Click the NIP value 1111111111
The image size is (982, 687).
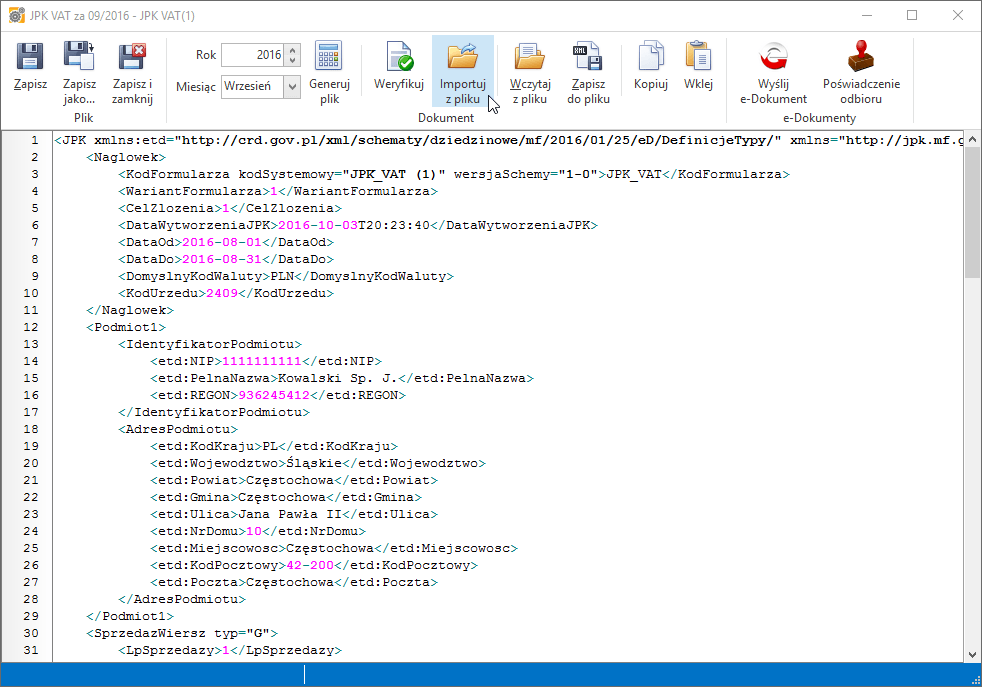click(x=262, y=361)
